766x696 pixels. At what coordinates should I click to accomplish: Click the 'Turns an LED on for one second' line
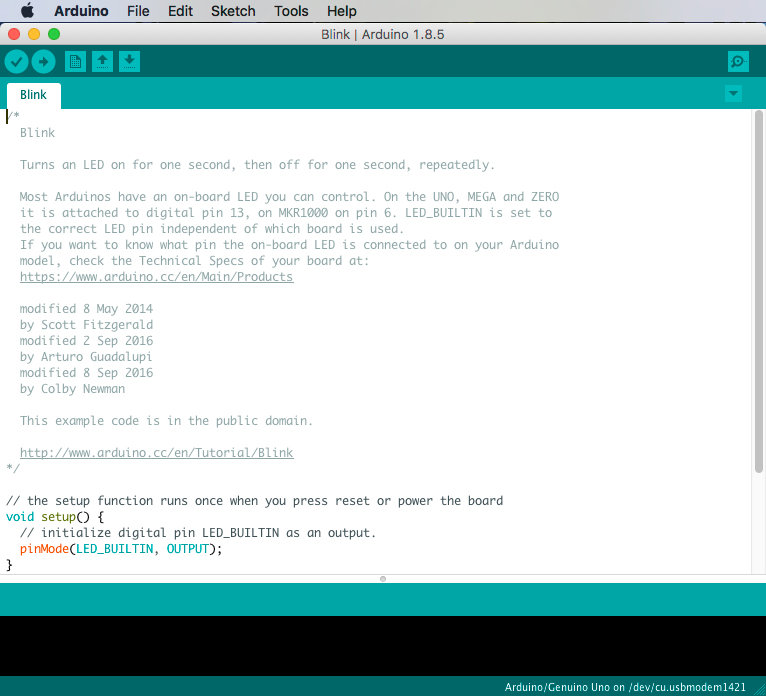[x=257, y=165]
